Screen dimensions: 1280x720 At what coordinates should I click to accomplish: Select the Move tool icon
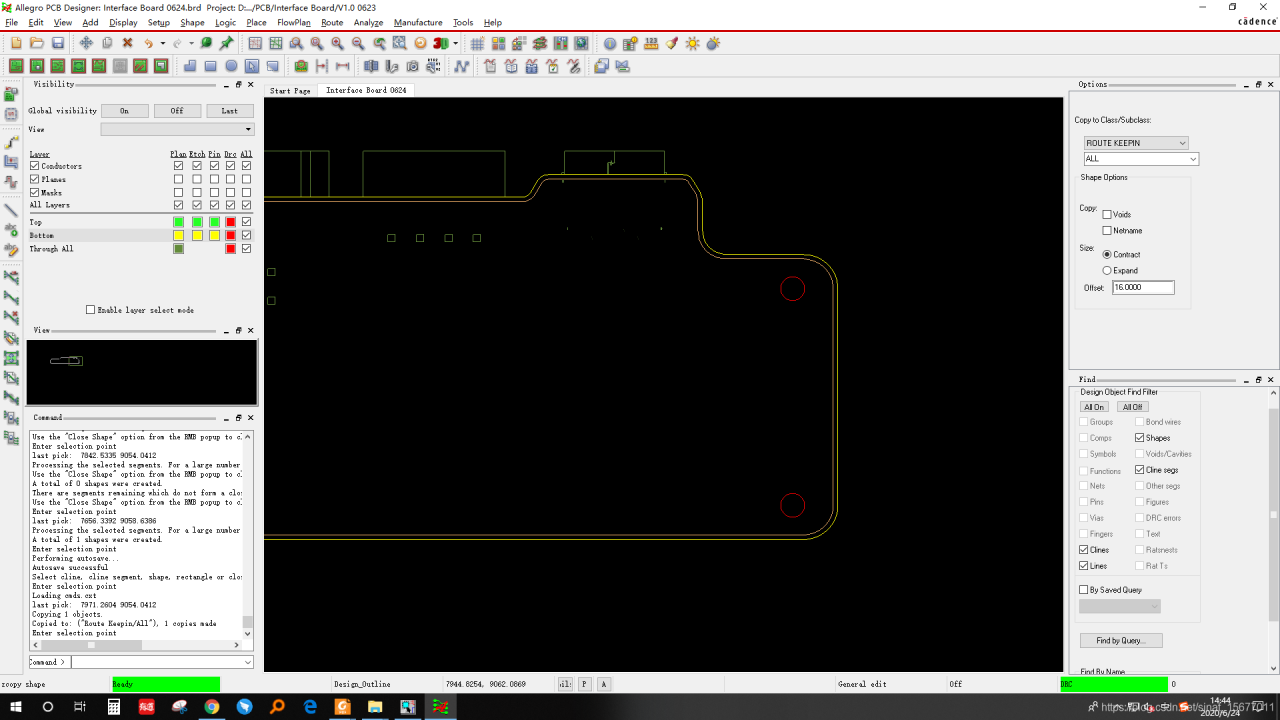pos(86,43)
